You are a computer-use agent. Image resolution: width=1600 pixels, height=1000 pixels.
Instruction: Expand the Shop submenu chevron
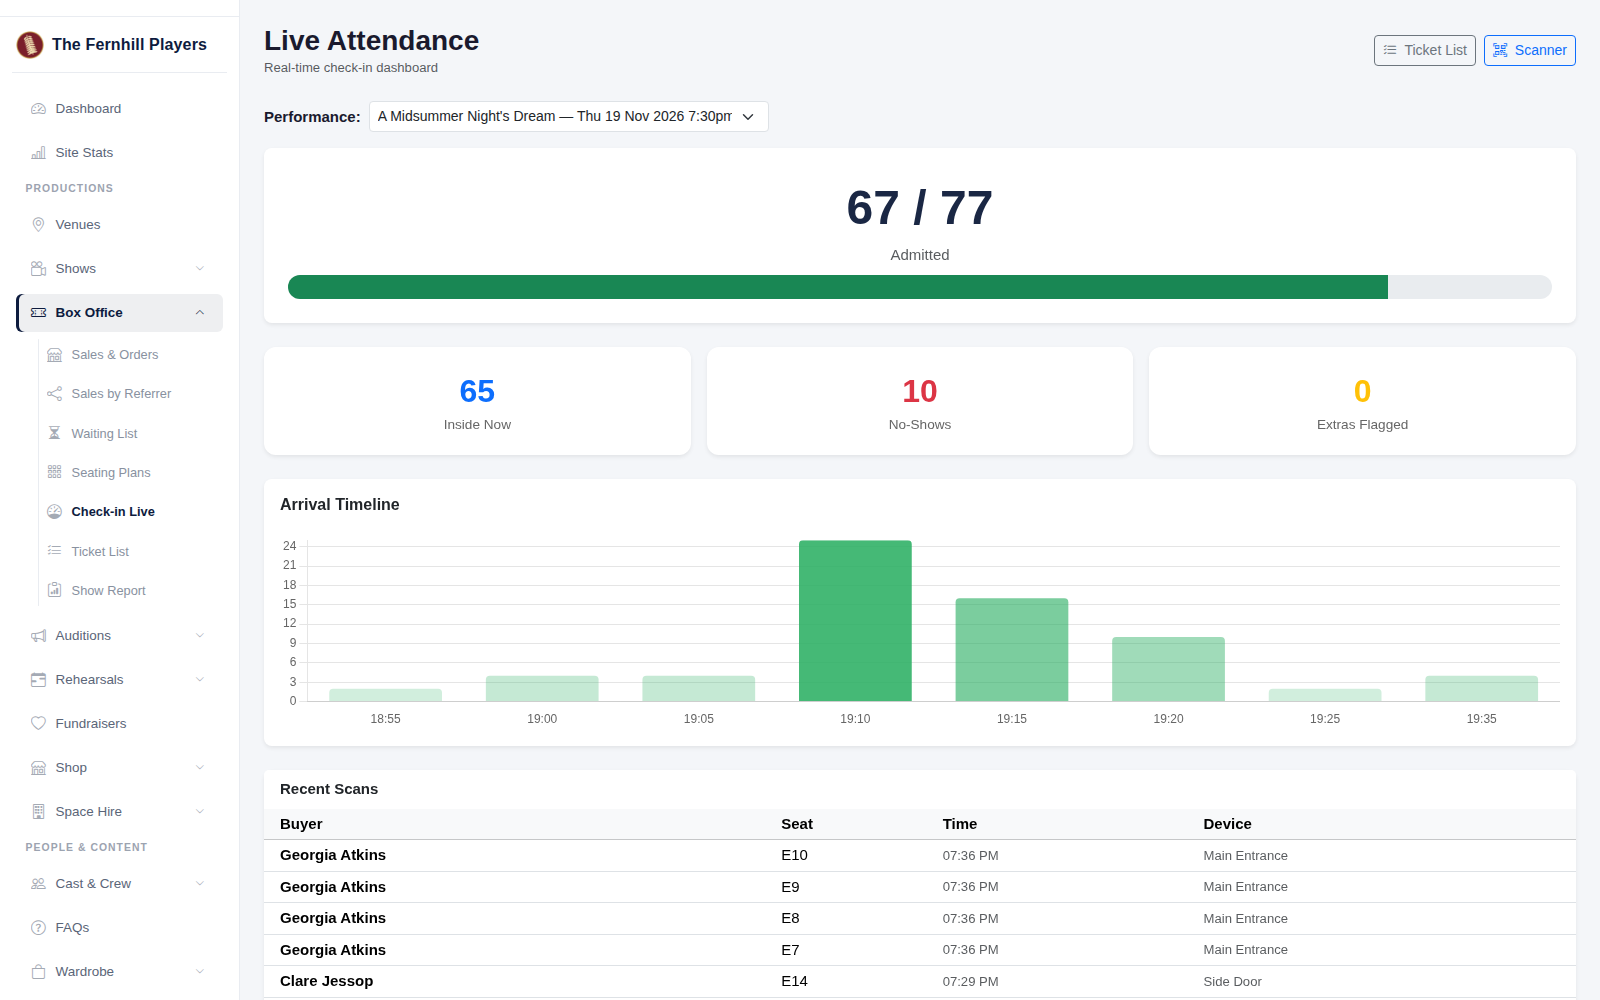click(x=200, y=768)
